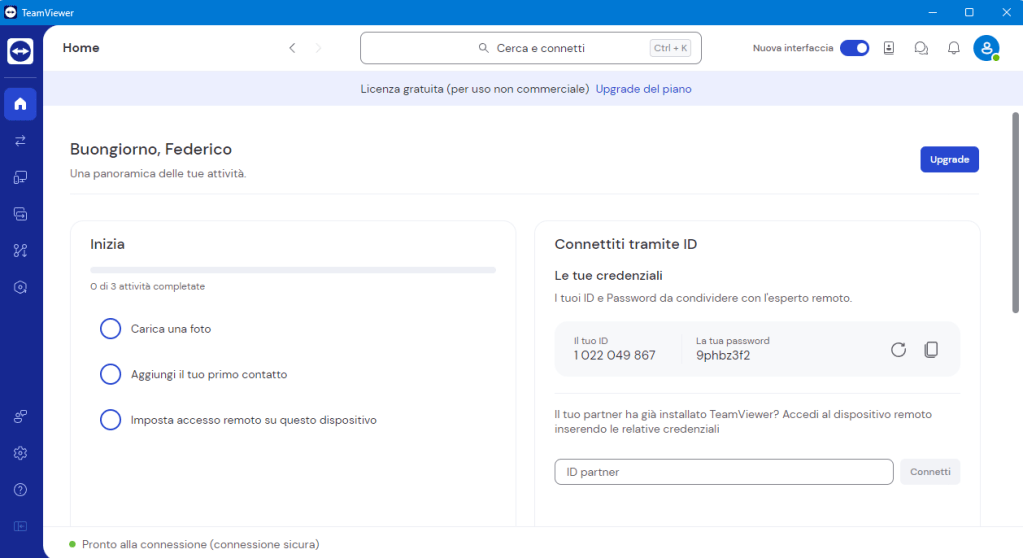This screenshot has width=1023, height=558.
Task: Close the TeamViewer window
Action: 1006,12
